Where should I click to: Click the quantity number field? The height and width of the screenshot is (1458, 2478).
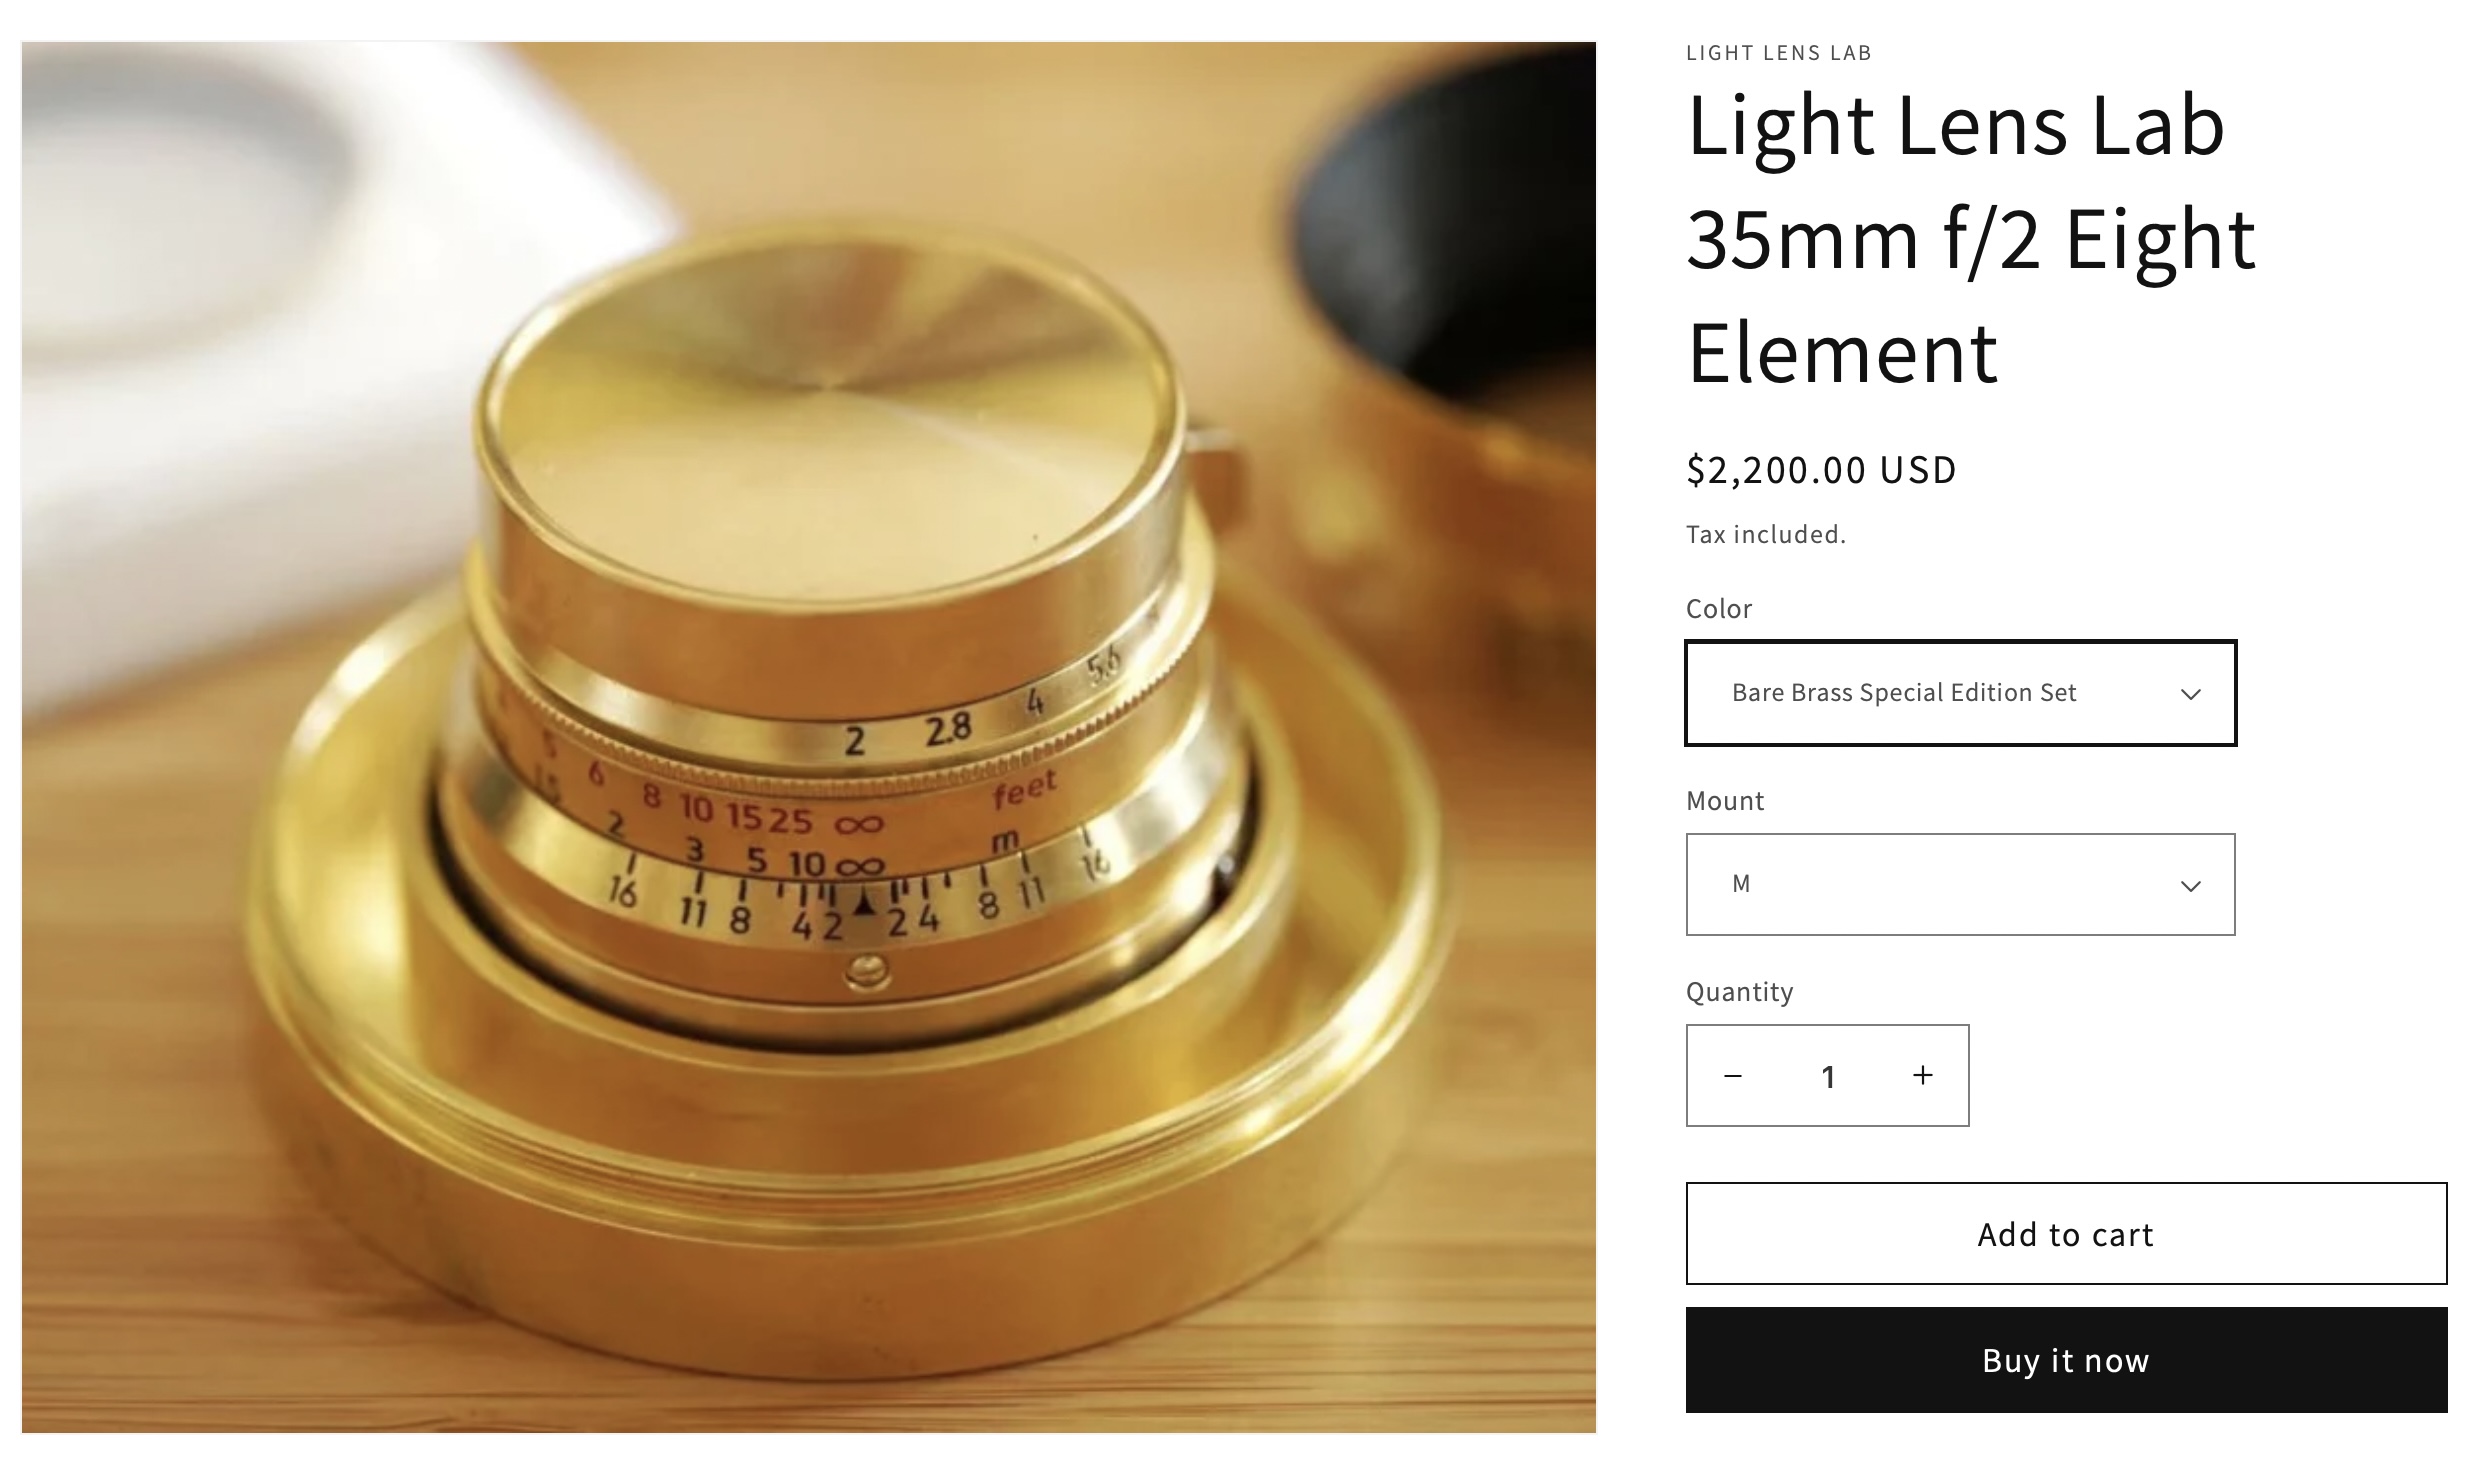point(1827,1076)
